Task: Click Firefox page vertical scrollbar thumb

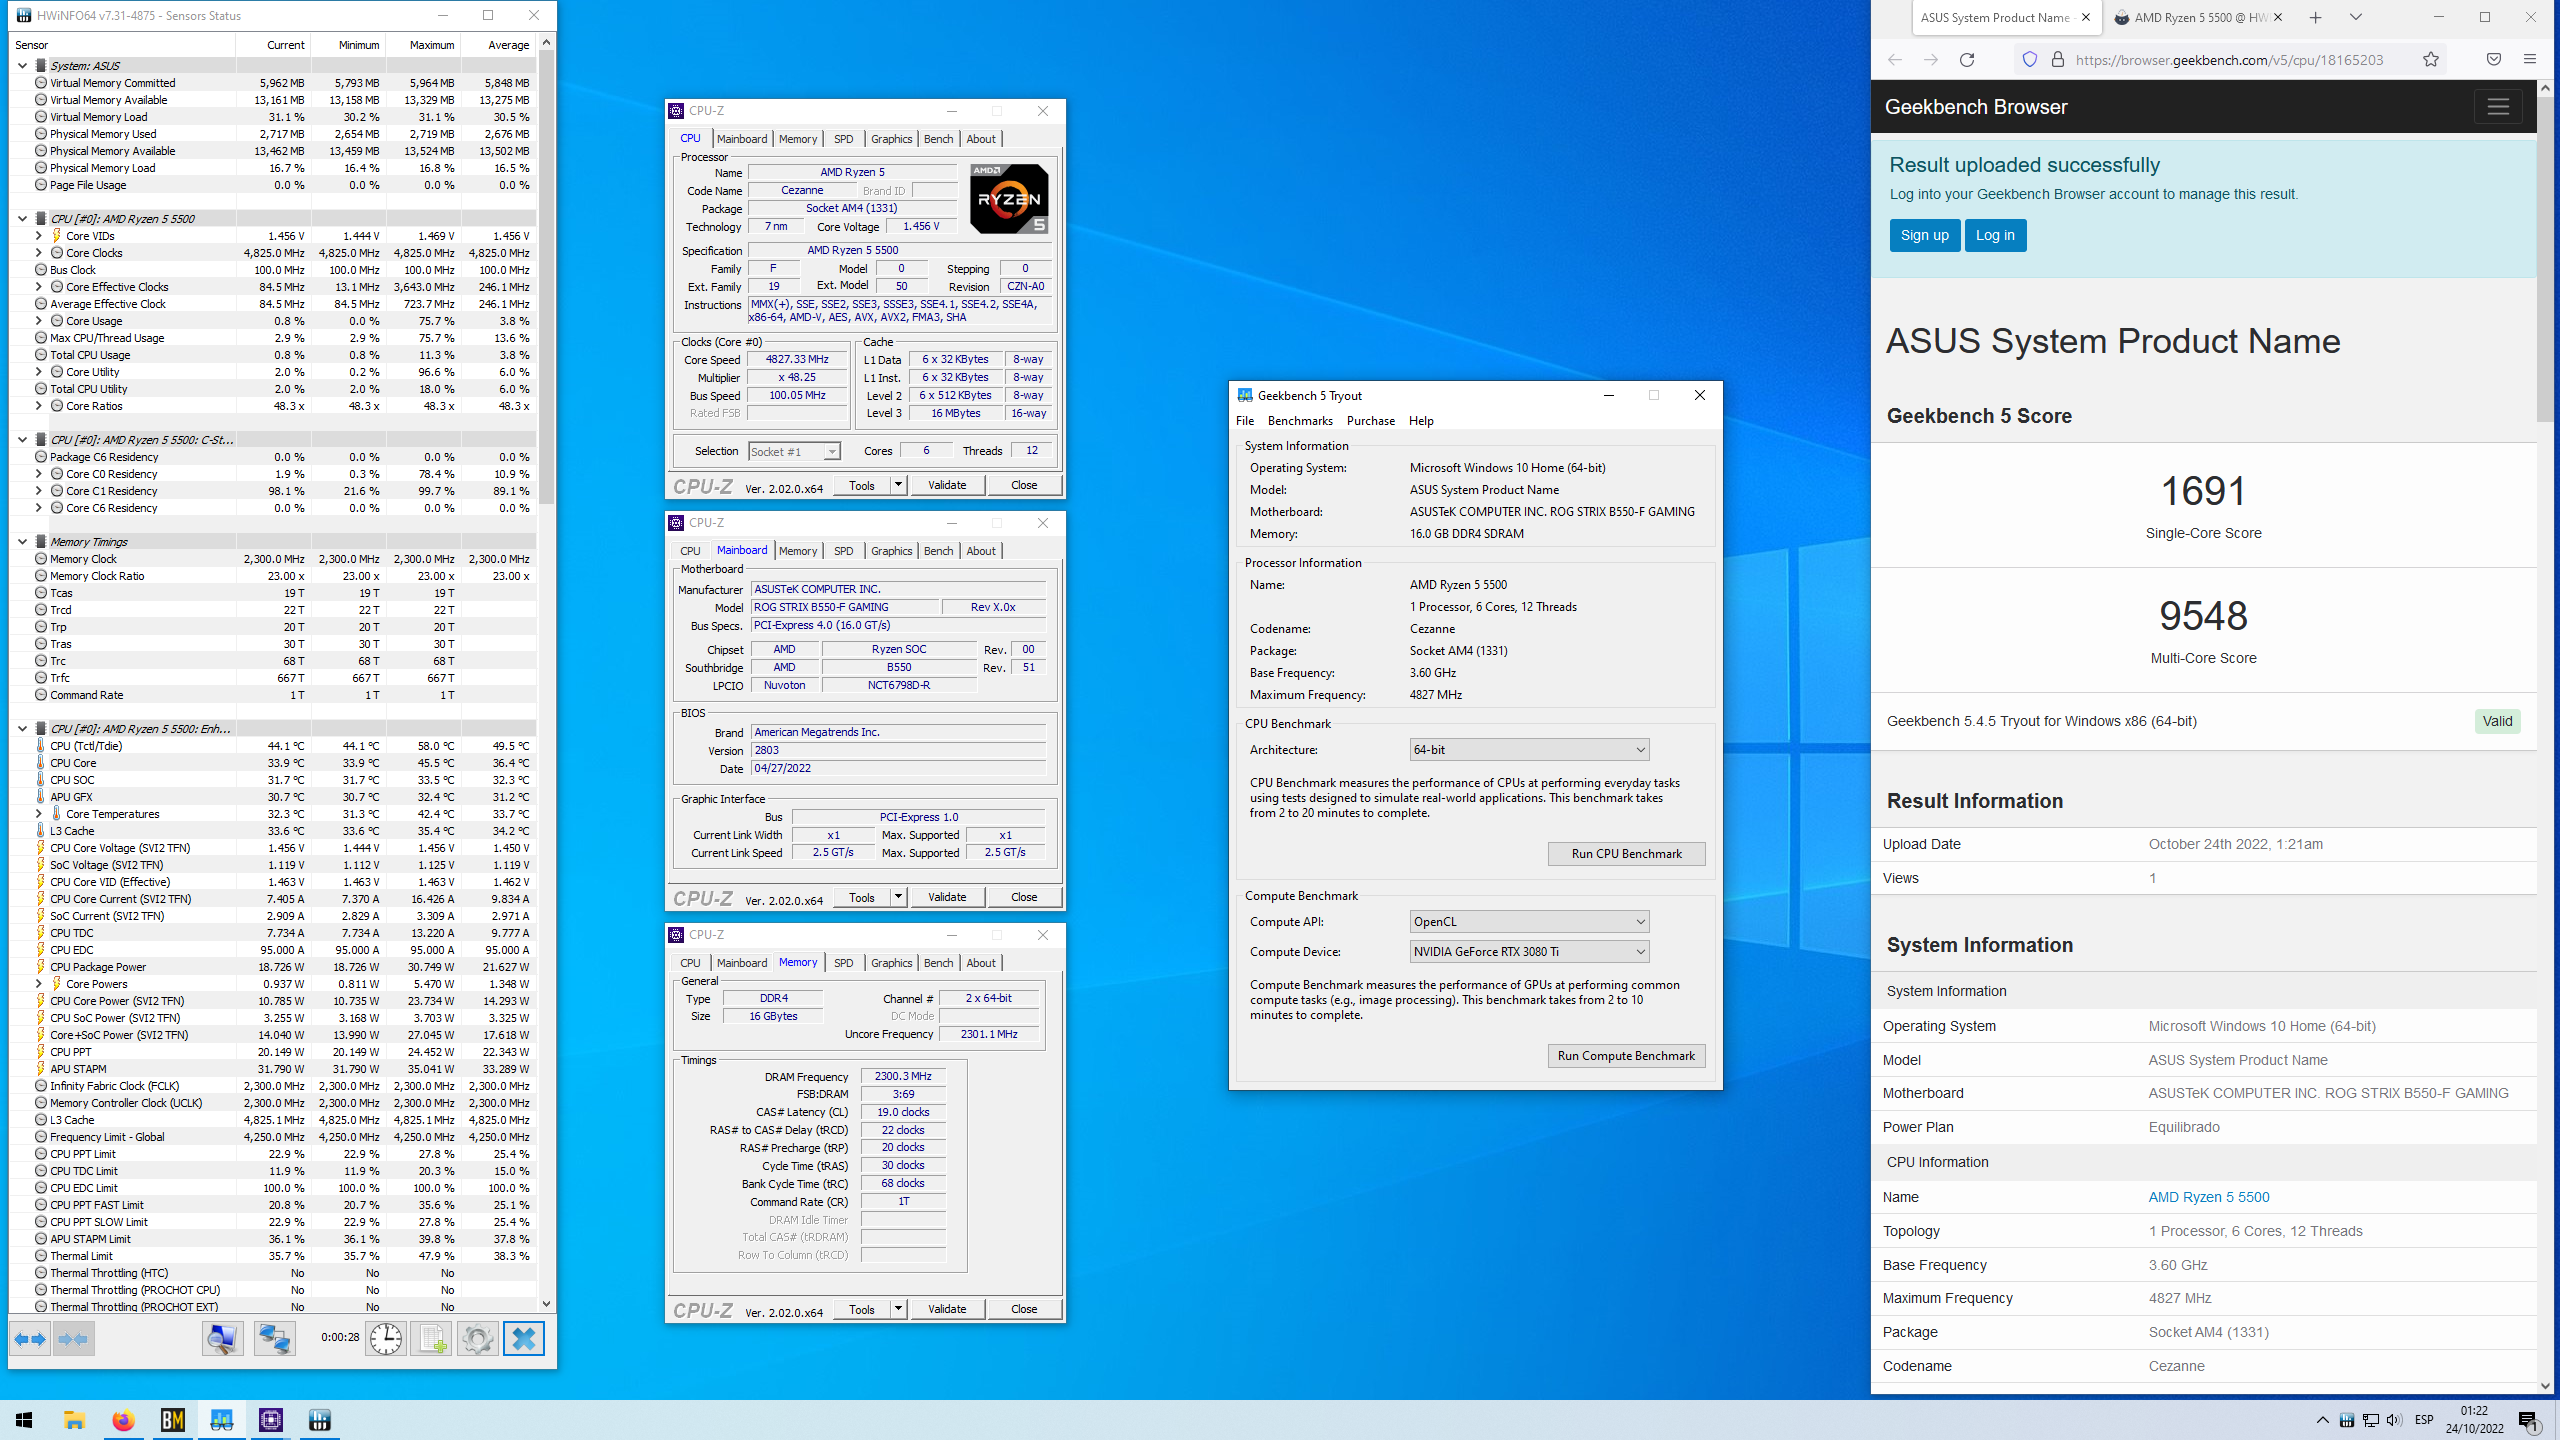Action: pos(2546,260)
